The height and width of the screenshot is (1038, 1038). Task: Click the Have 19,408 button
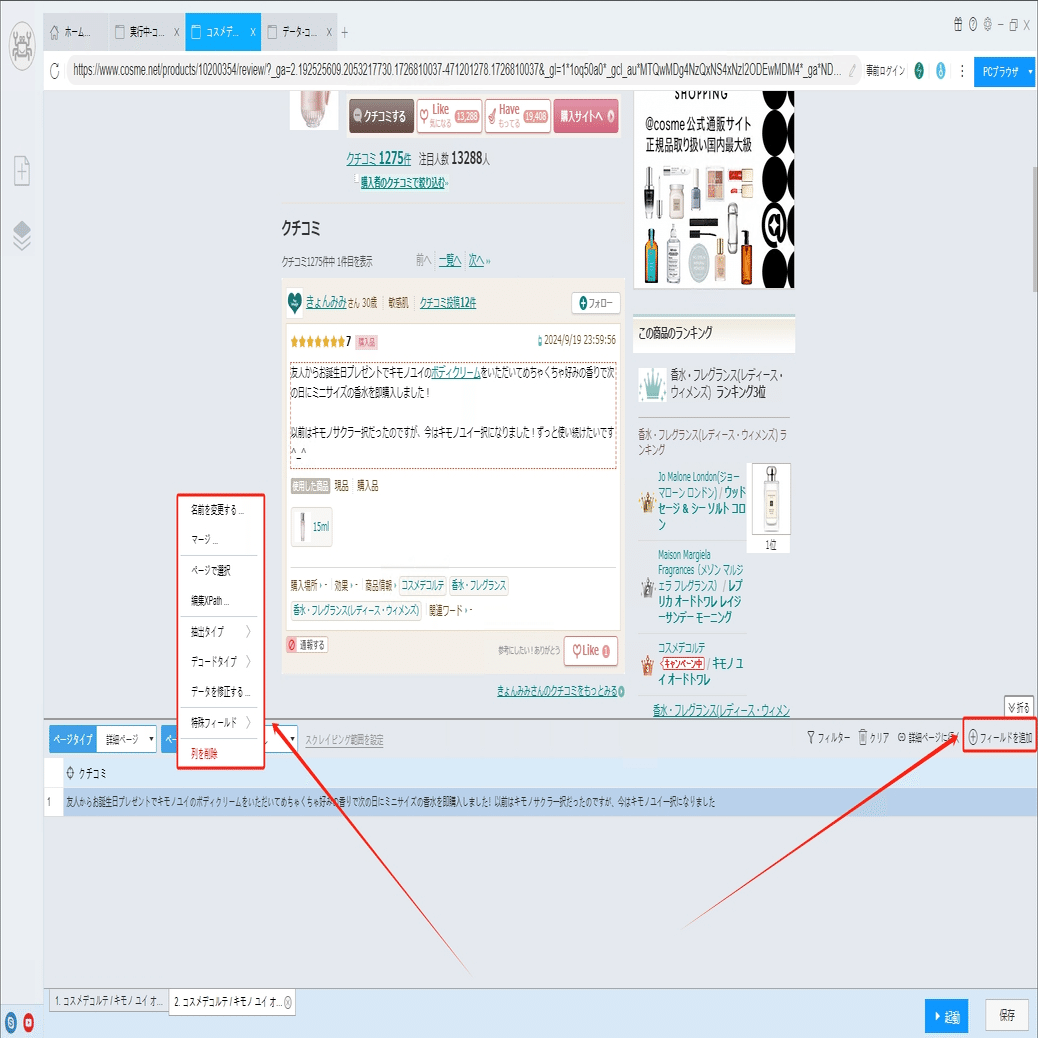pyautogui.click(x=518, y=116)
